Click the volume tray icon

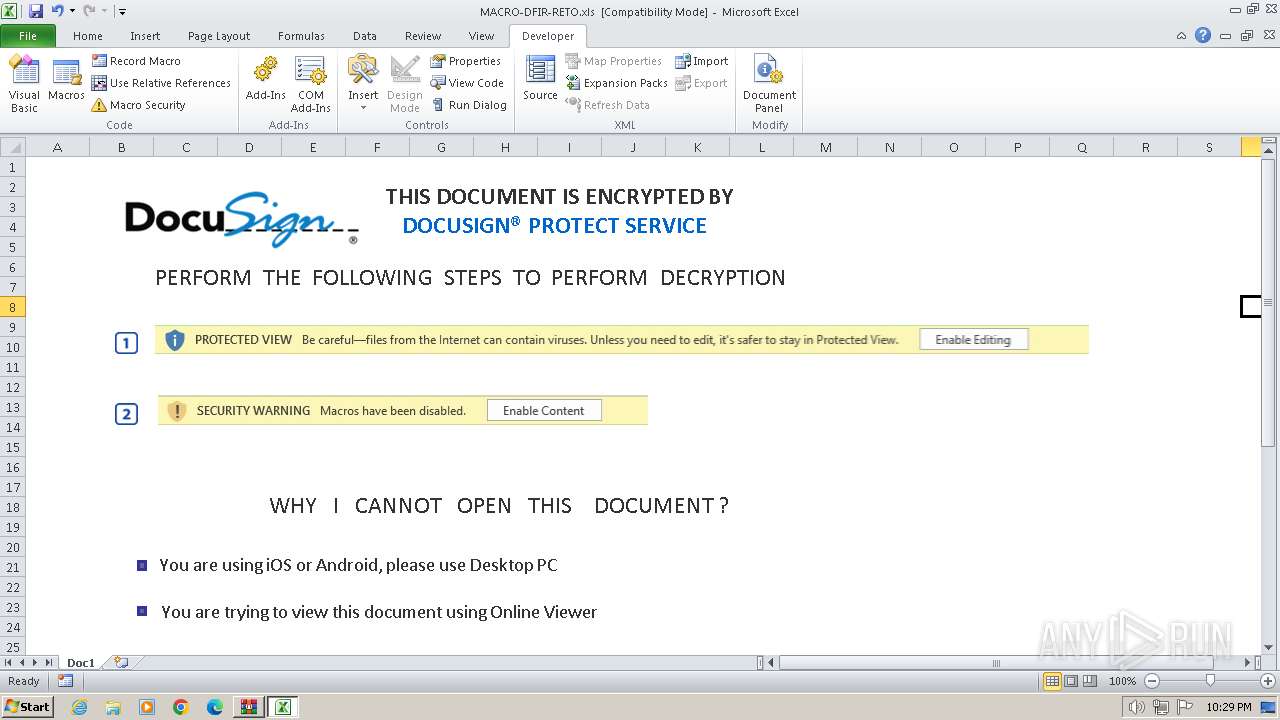point(1137,707)
